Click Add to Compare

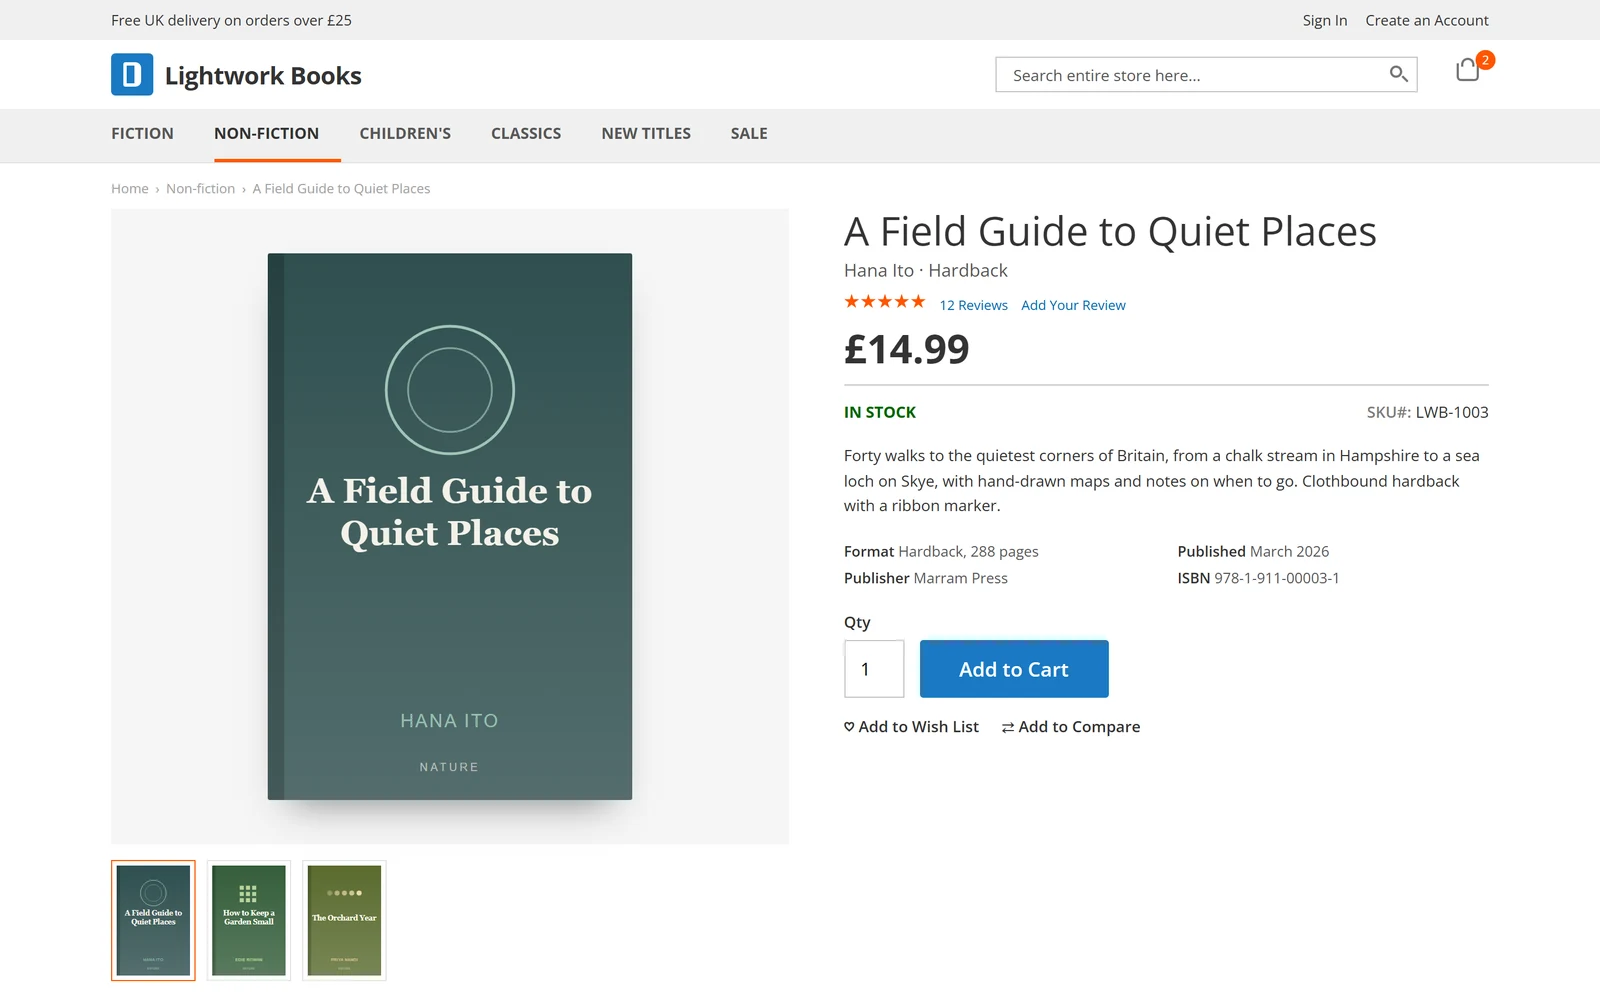pyautogui.click(x=1071, y=727)
